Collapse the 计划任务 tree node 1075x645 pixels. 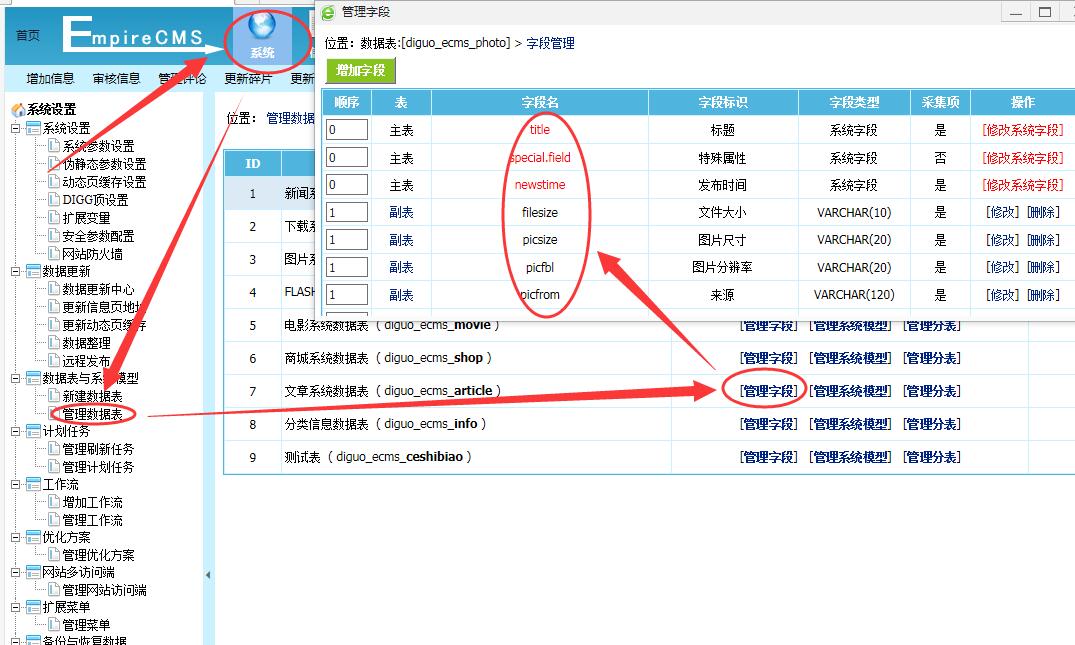[16, 431]
